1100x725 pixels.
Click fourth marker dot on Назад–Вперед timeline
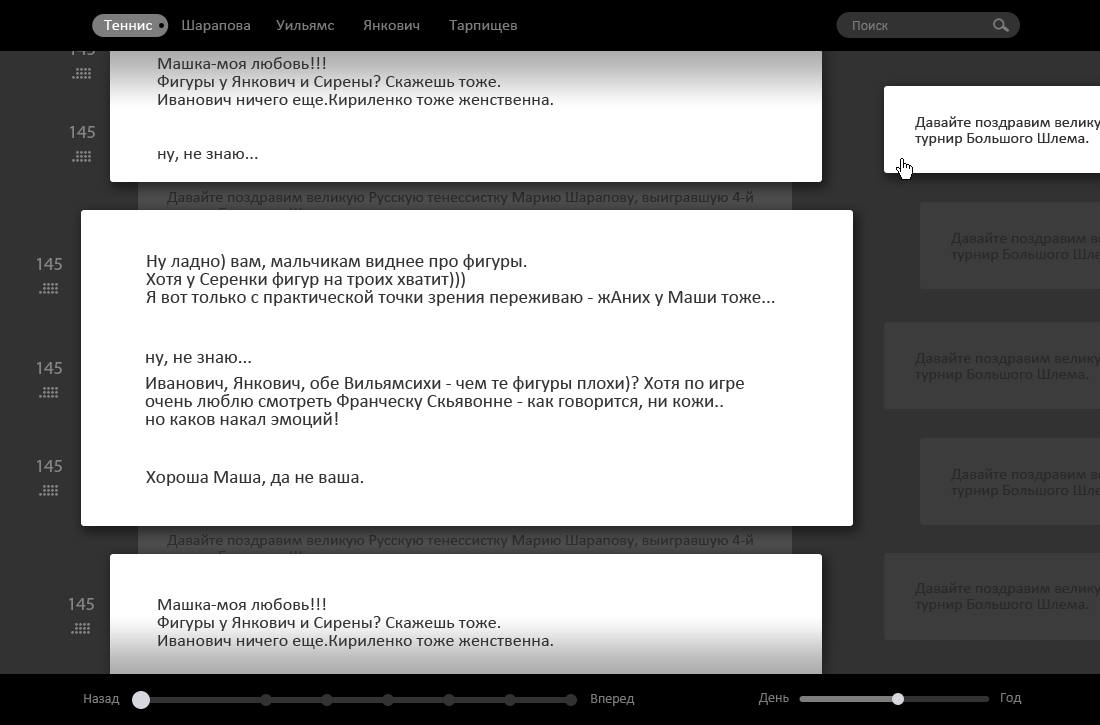[388, 700]
